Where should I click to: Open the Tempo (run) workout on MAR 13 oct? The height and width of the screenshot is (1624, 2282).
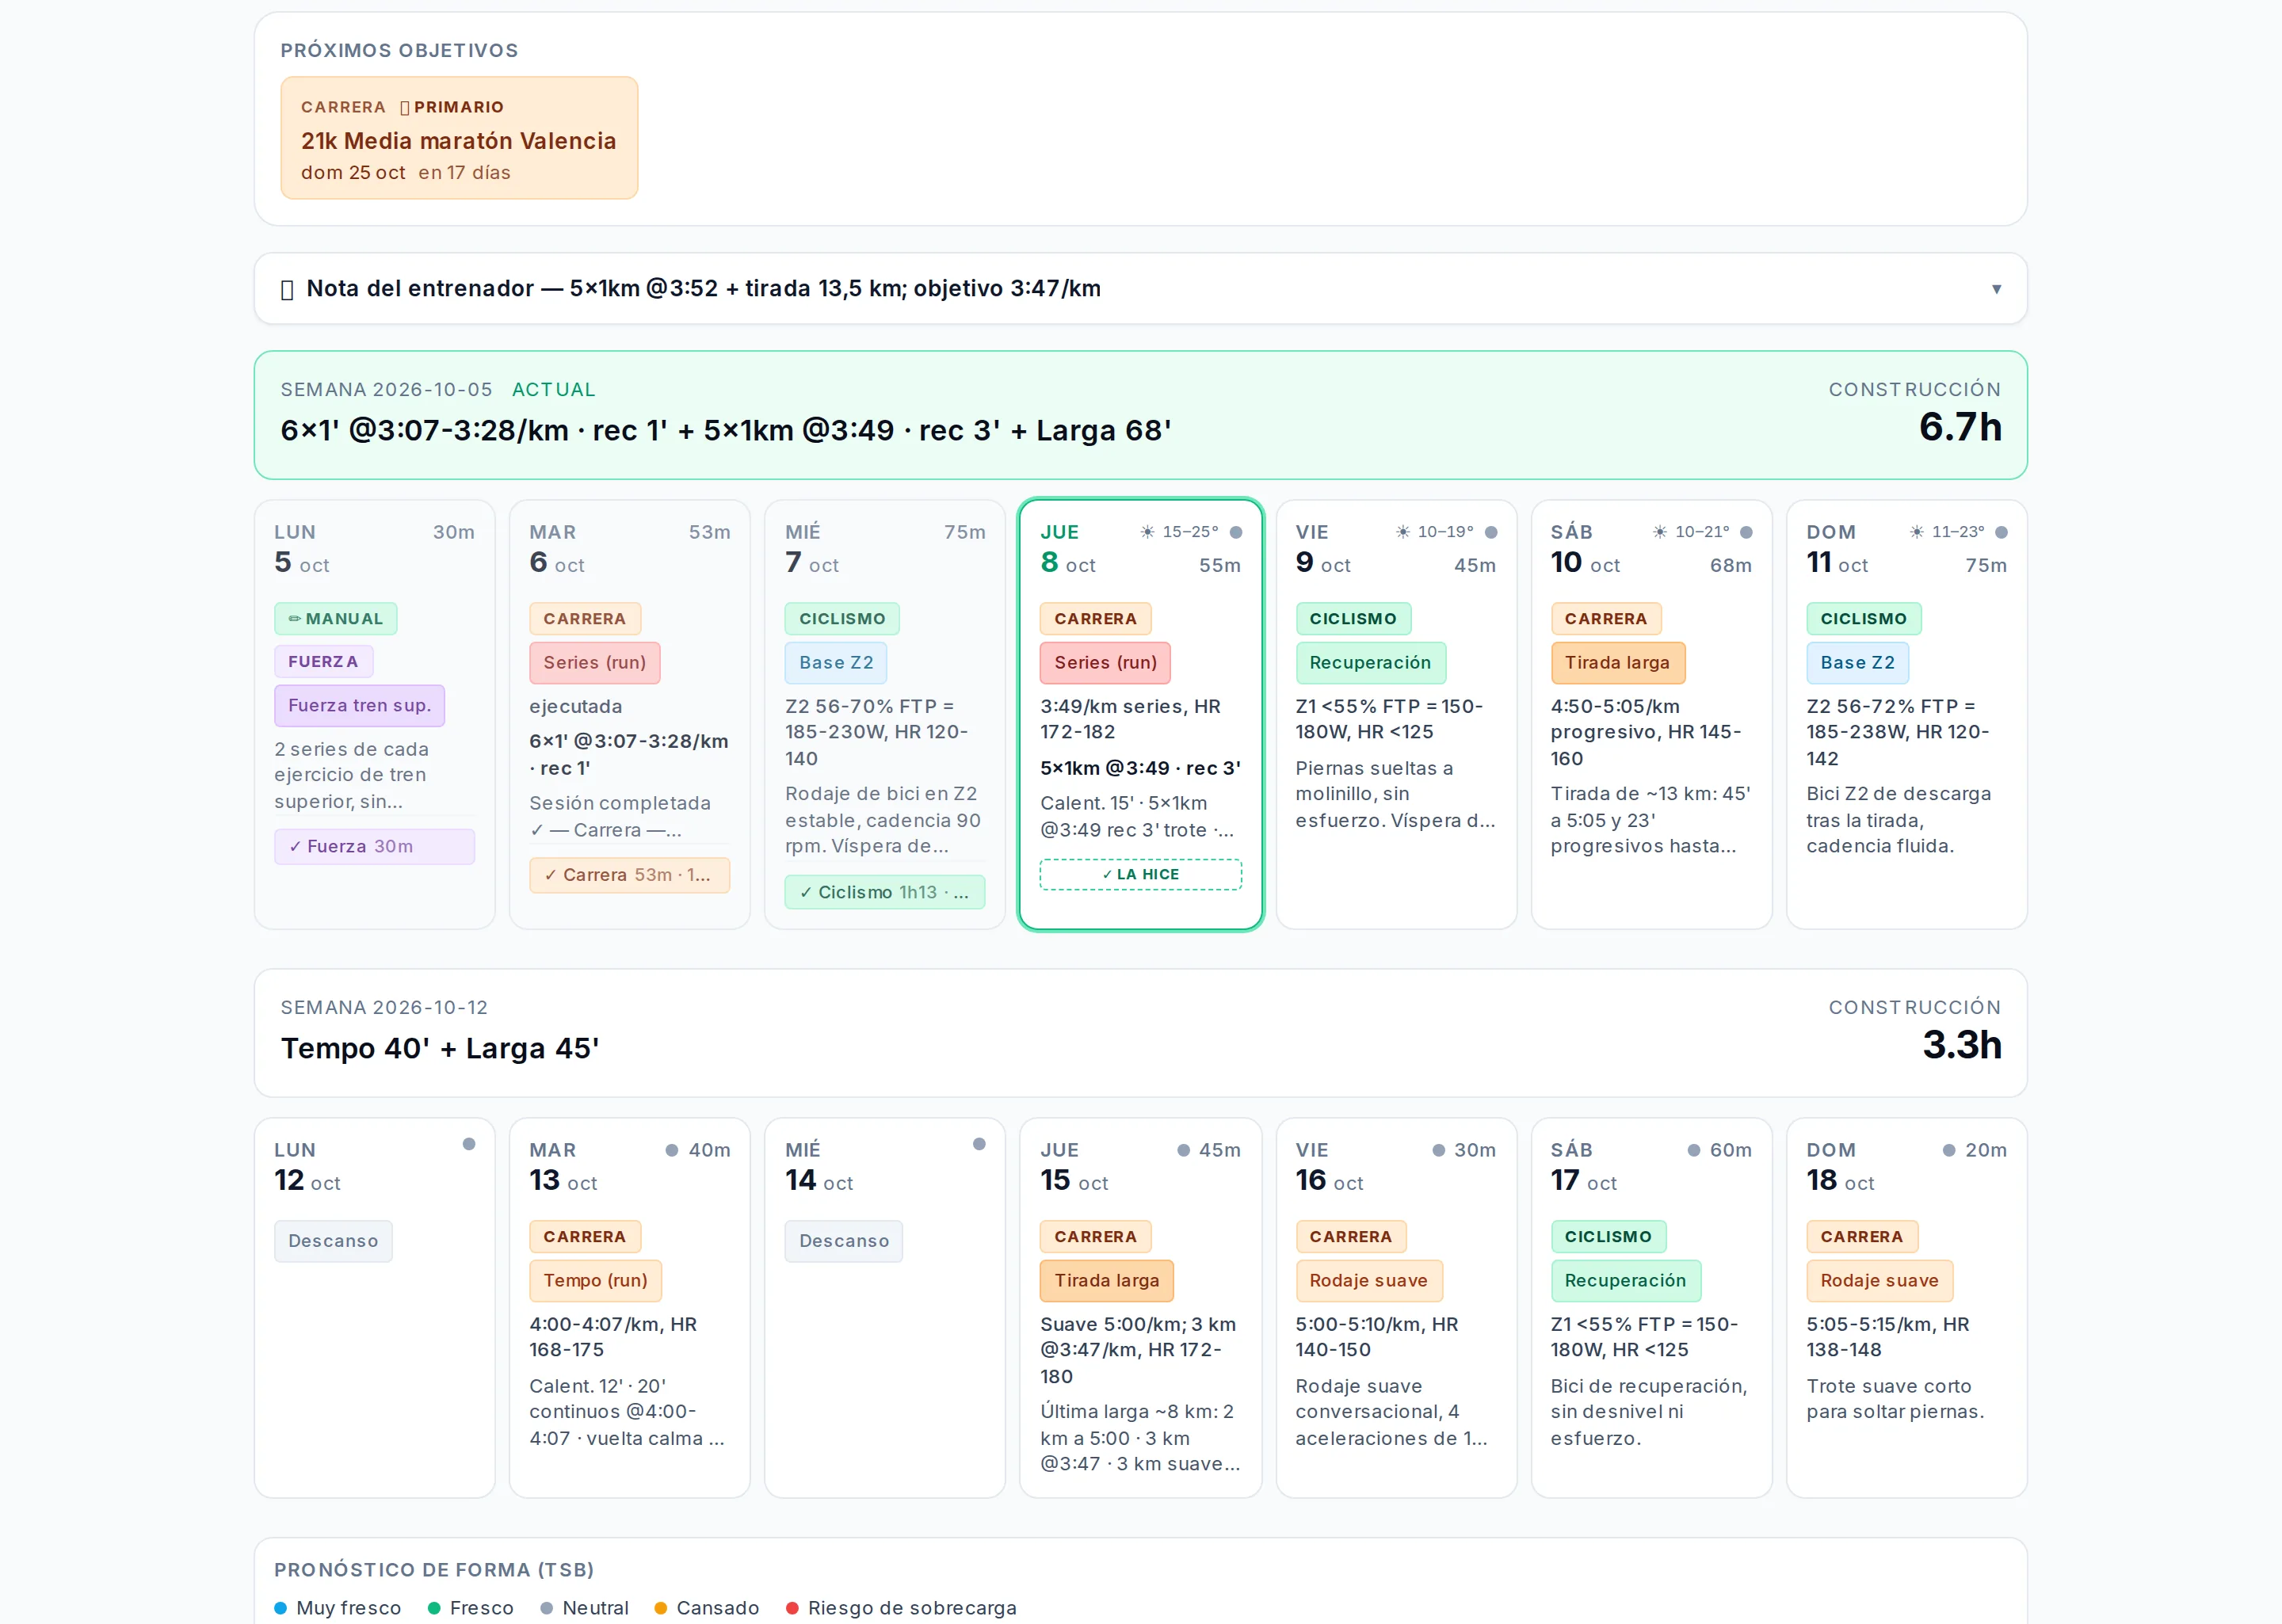[x=595, y=1281]
